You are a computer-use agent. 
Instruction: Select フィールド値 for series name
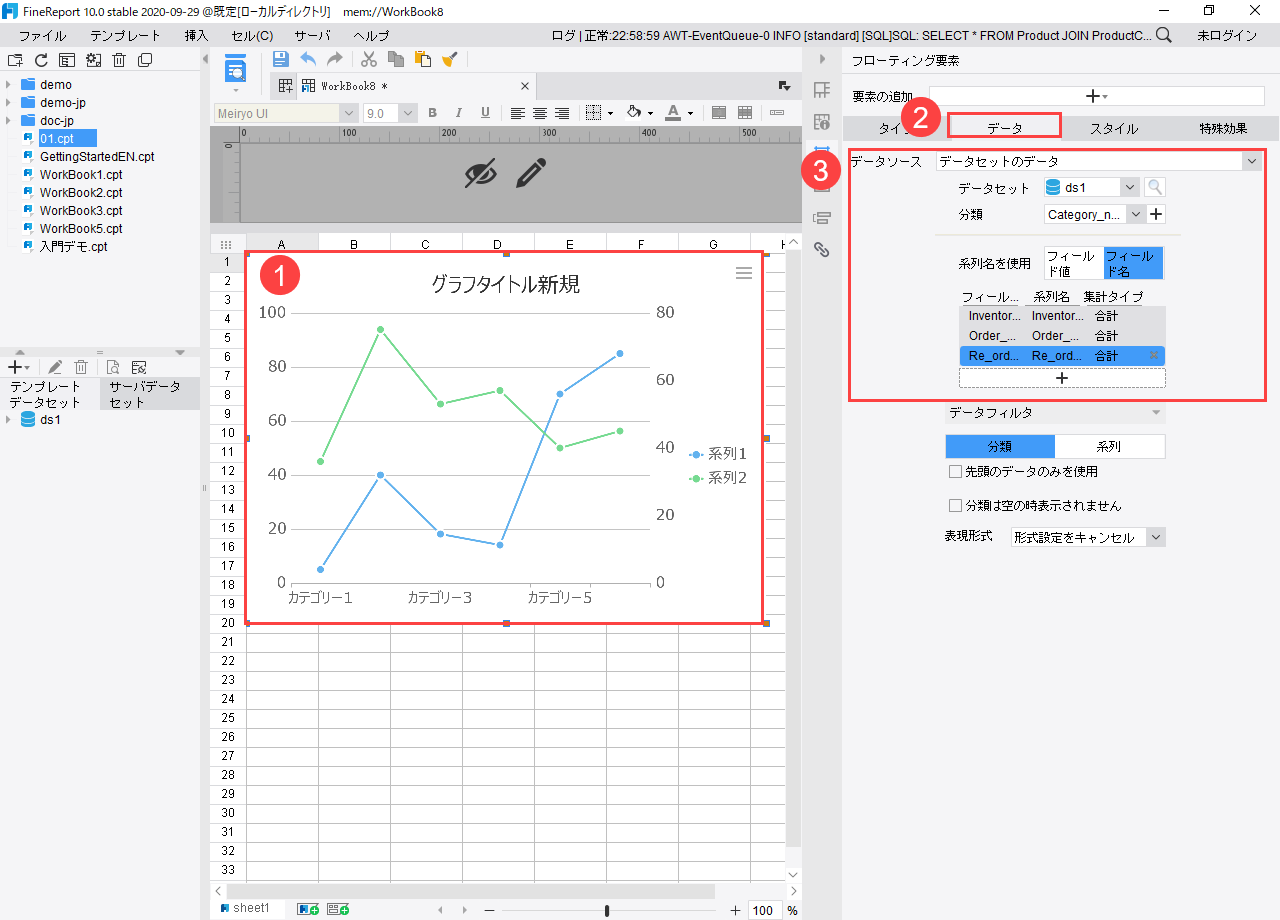point(1073,264)
